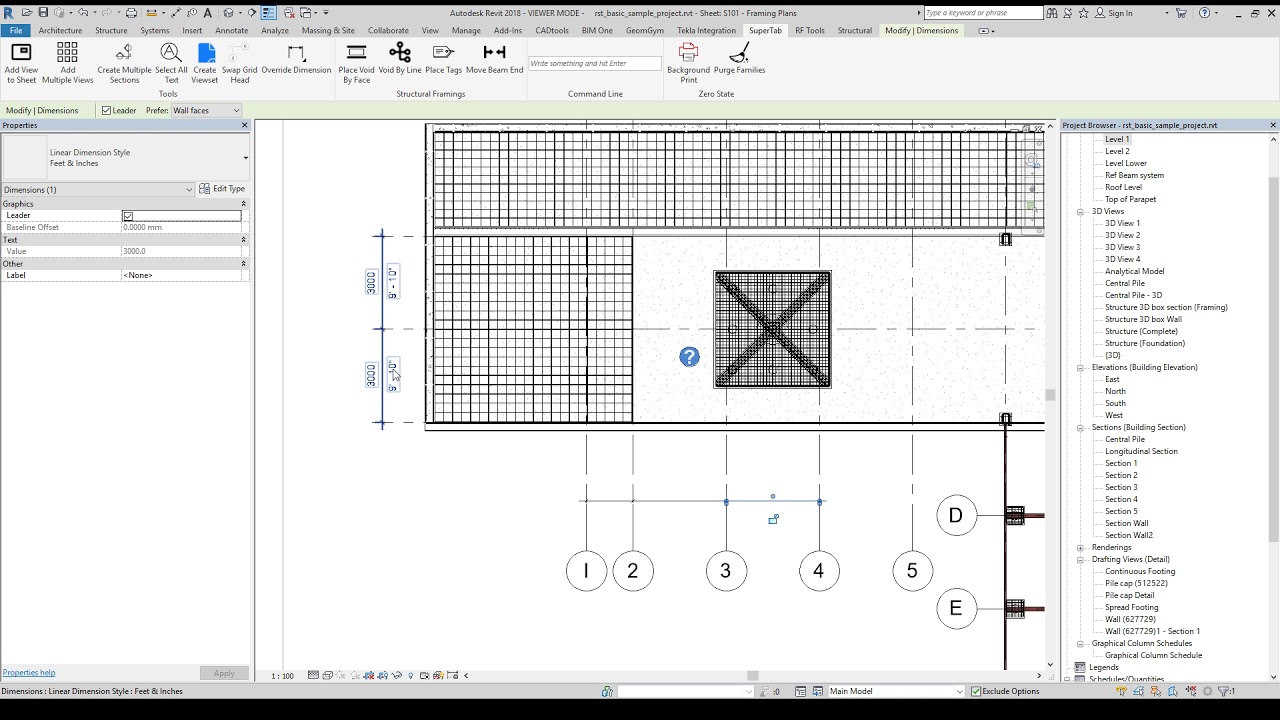Toggle the Exclude Options checkbox
The height and width of the screenshot is (720, 1280).
(976, 691)
